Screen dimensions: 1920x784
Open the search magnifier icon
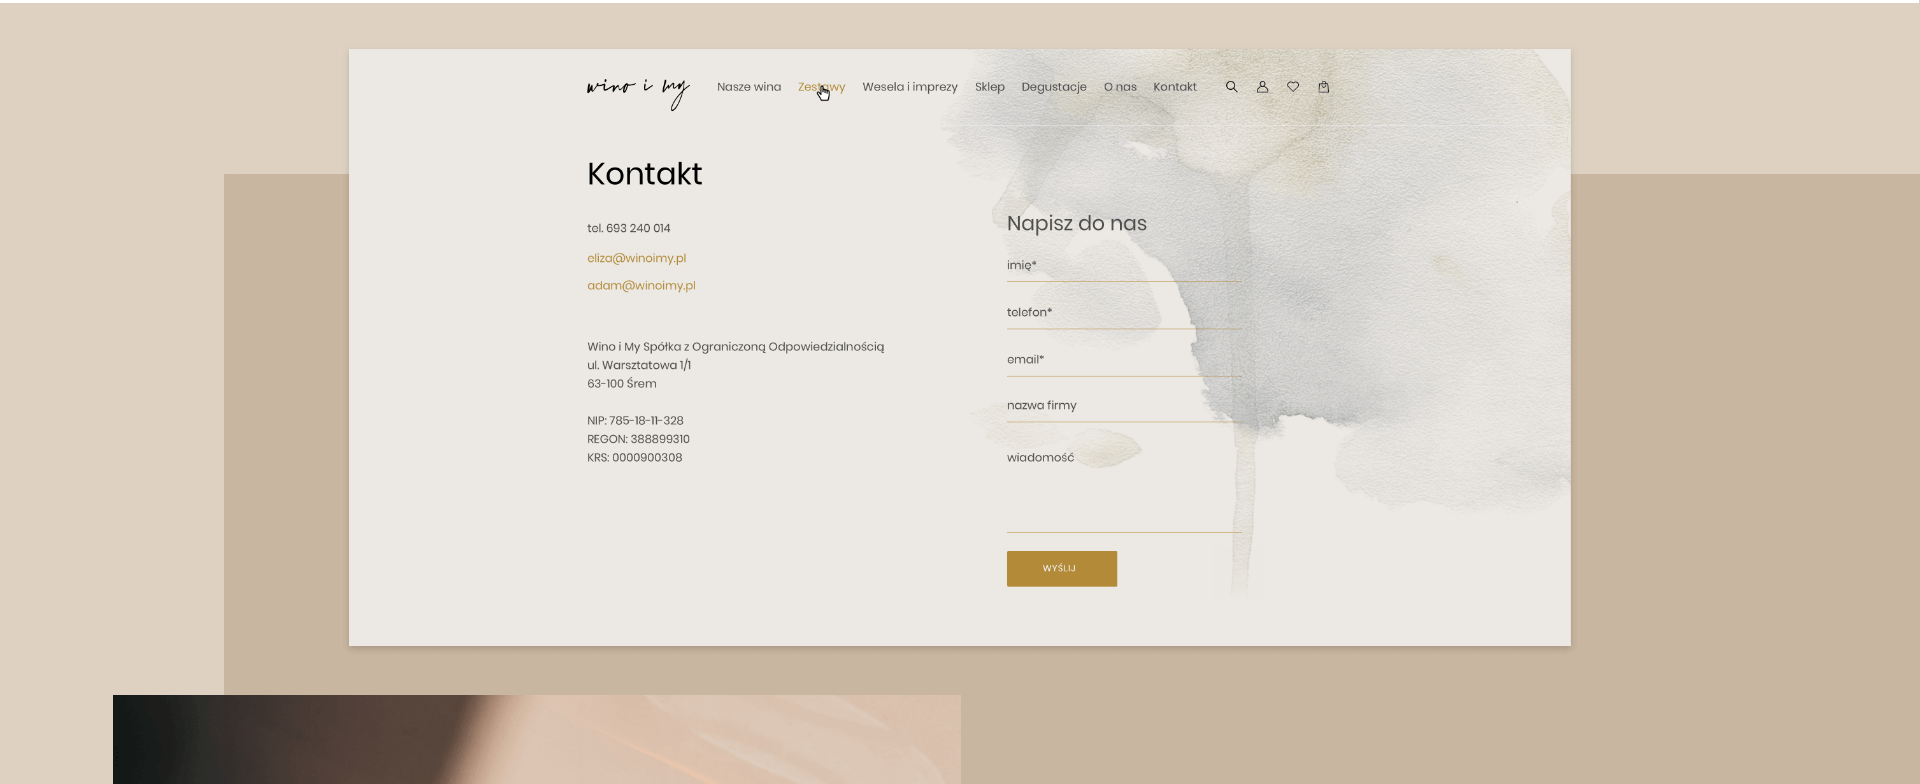coord(1231,87)
